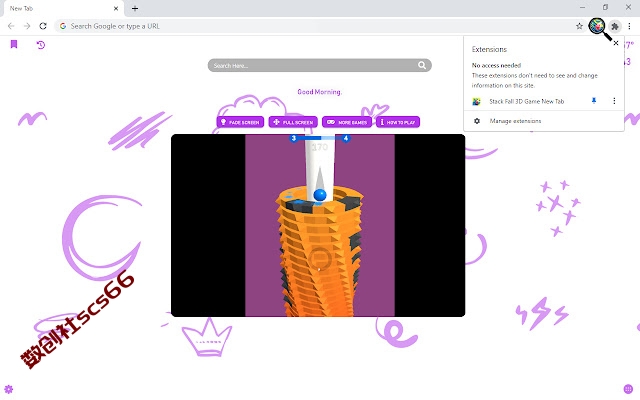Click the level 3 progress marker in game
The height and width of the screenshot is (400, 640).
293,138
